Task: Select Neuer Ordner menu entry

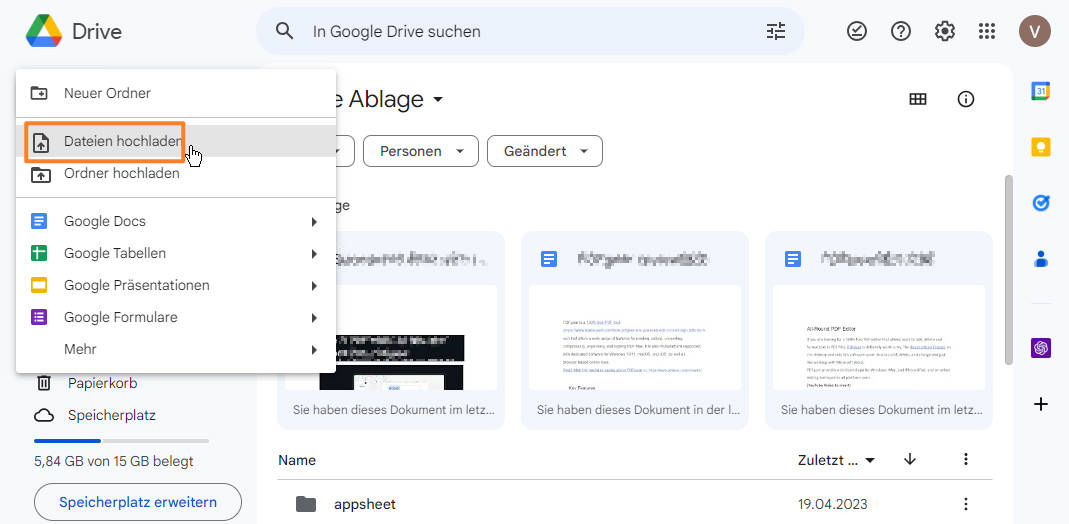Action: pyautogui.click(x=176, y=93)
